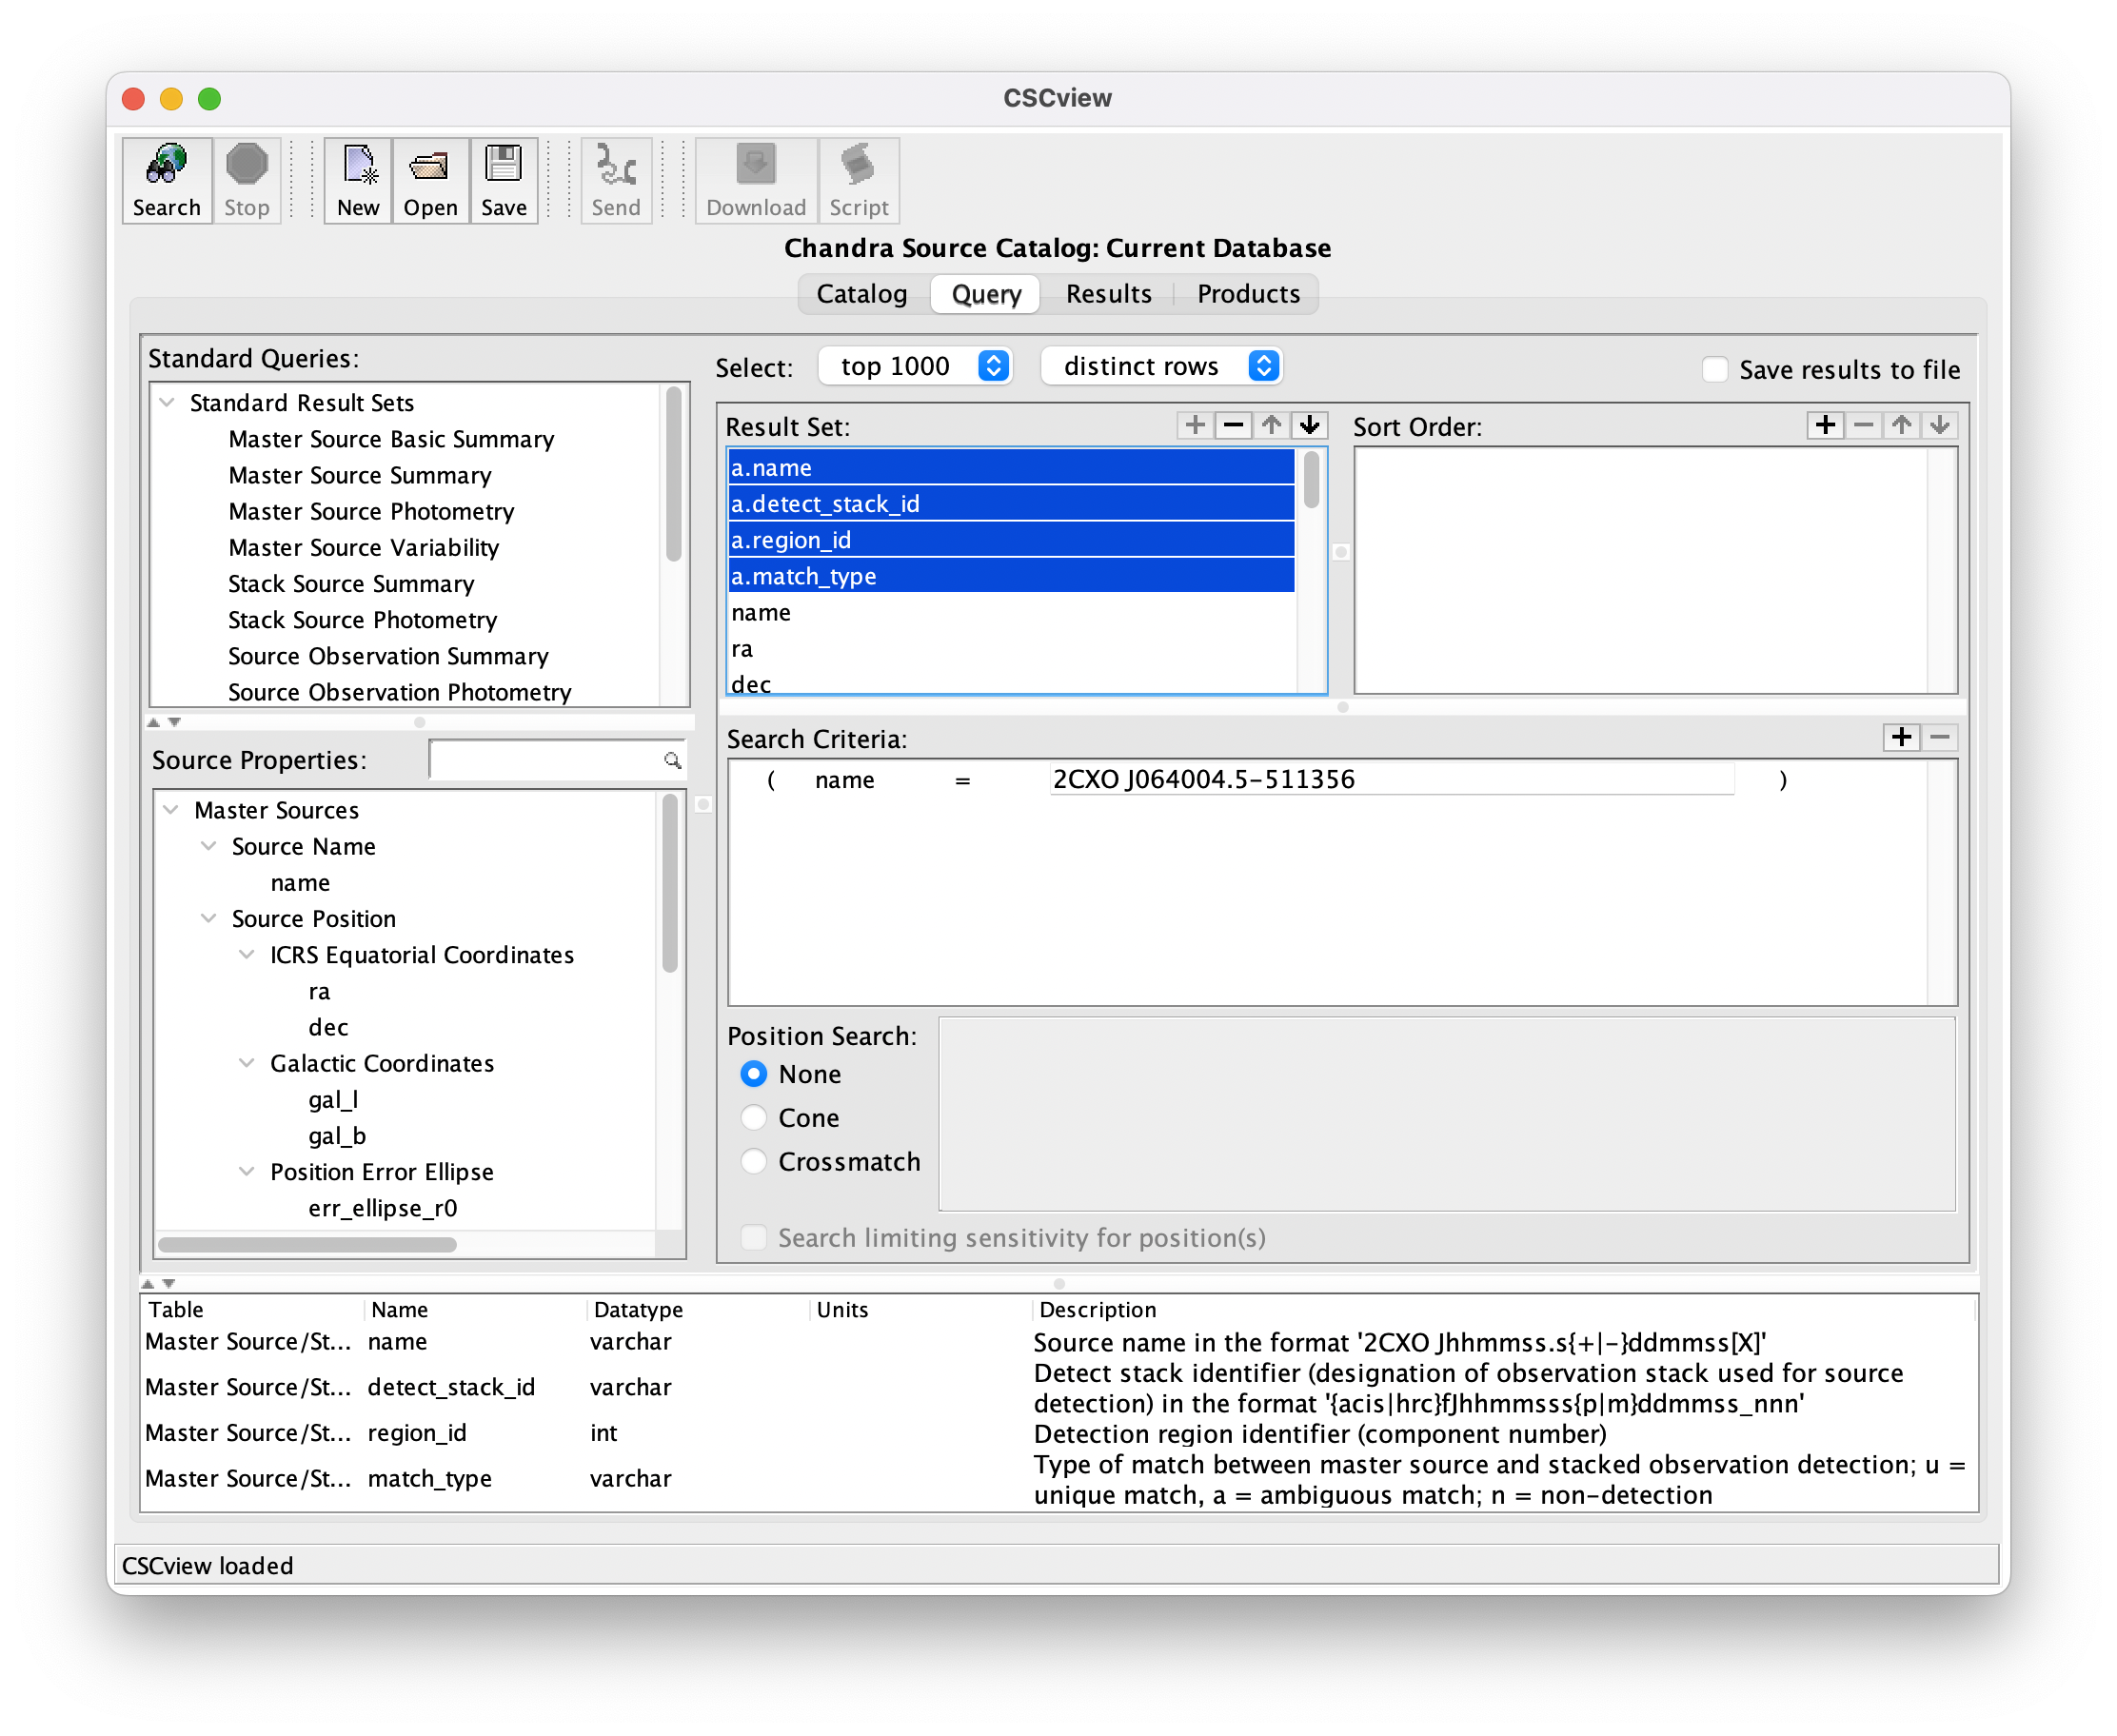Click the Download toolbar icon
The image size is (2117, 1736).
pyautogui.click(x=755, y=180)
